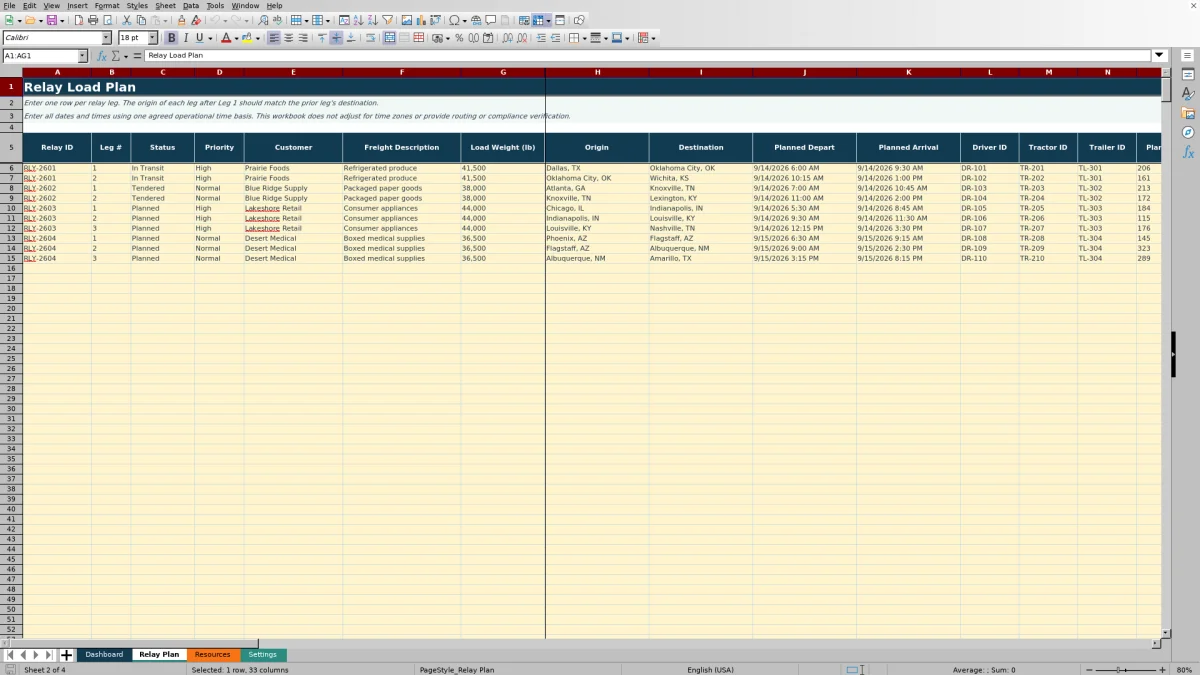Screen dimensions: 1200x675
Task: Open sidebar Styles panel icon
Action: click(x=1188, y=94)
